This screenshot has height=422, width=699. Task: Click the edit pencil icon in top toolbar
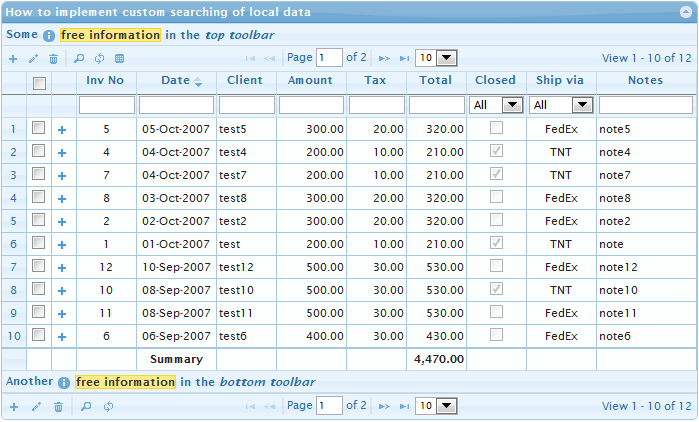35,59
